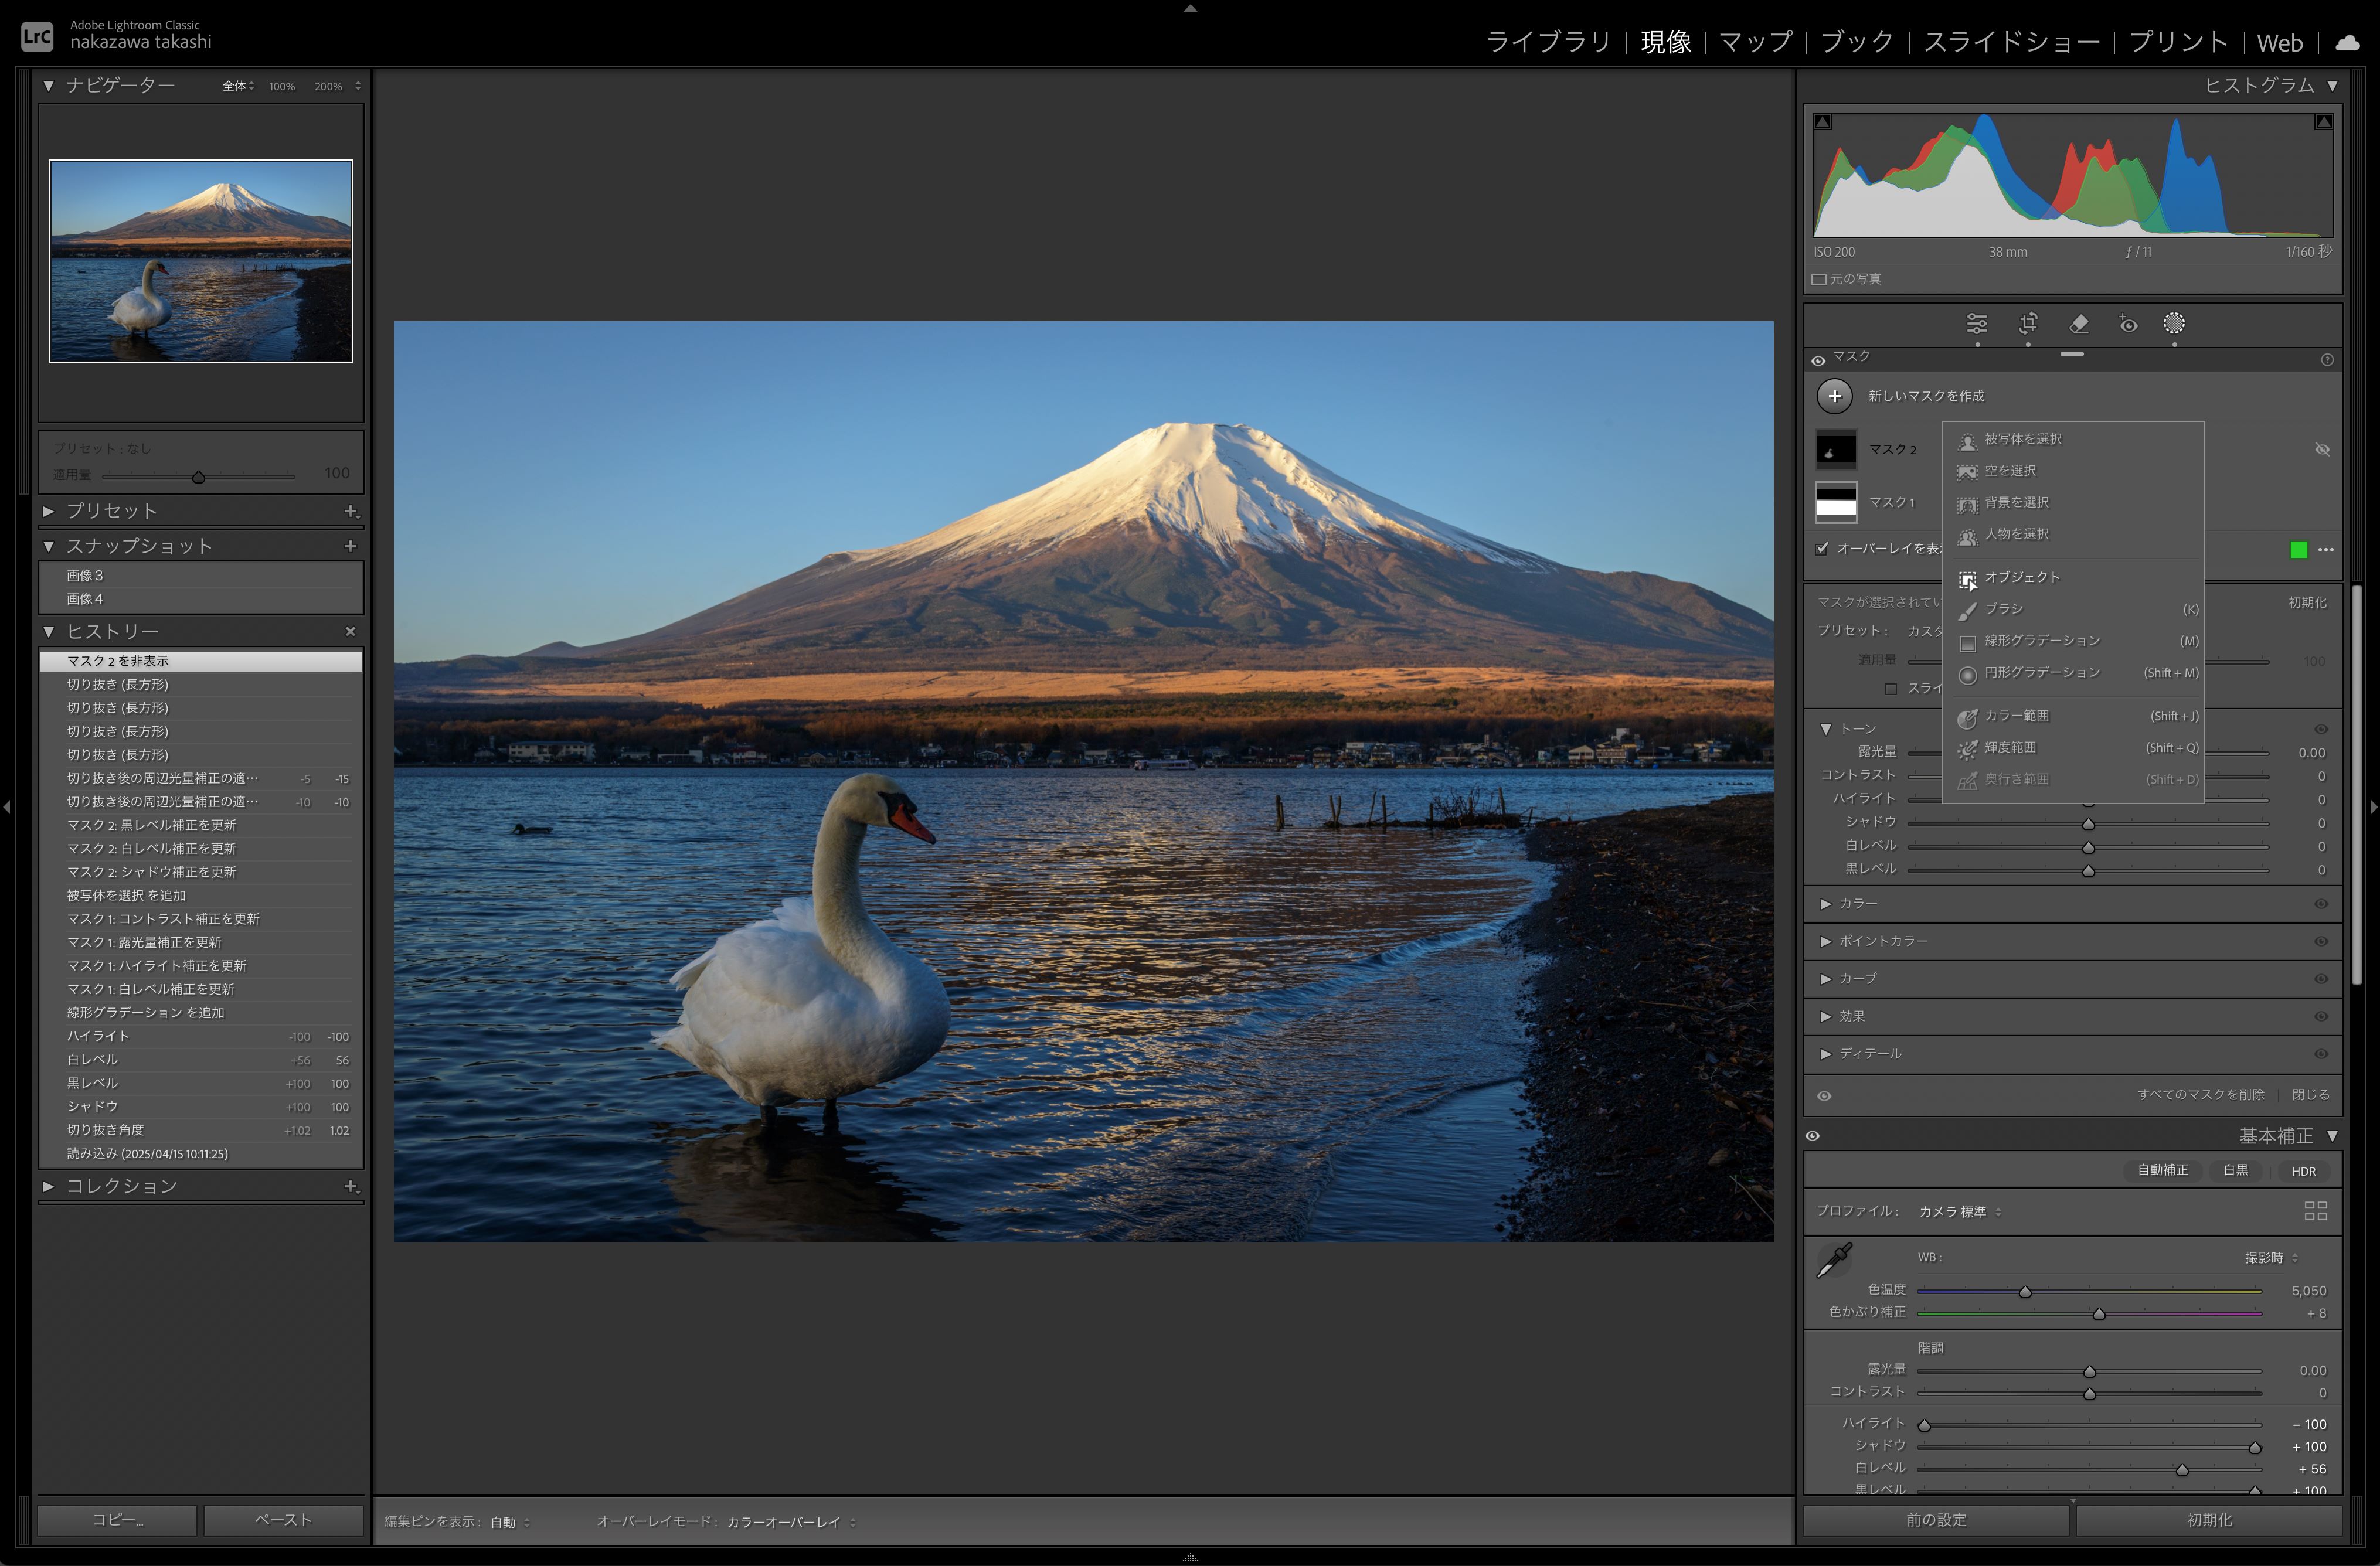Select the healing eraser tool icon

[x=2078, y=323]
